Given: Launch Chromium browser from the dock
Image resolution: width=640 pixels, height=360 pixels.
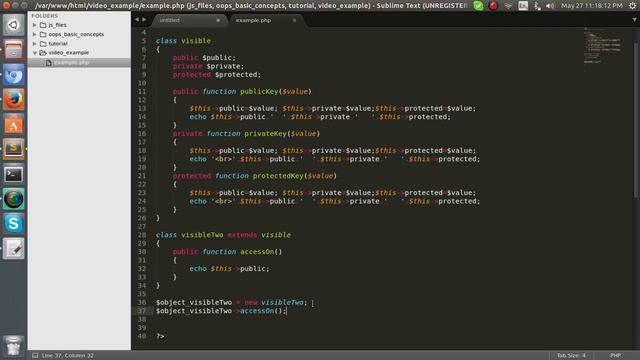Looking at the screenshot, I should coord(13,75).
